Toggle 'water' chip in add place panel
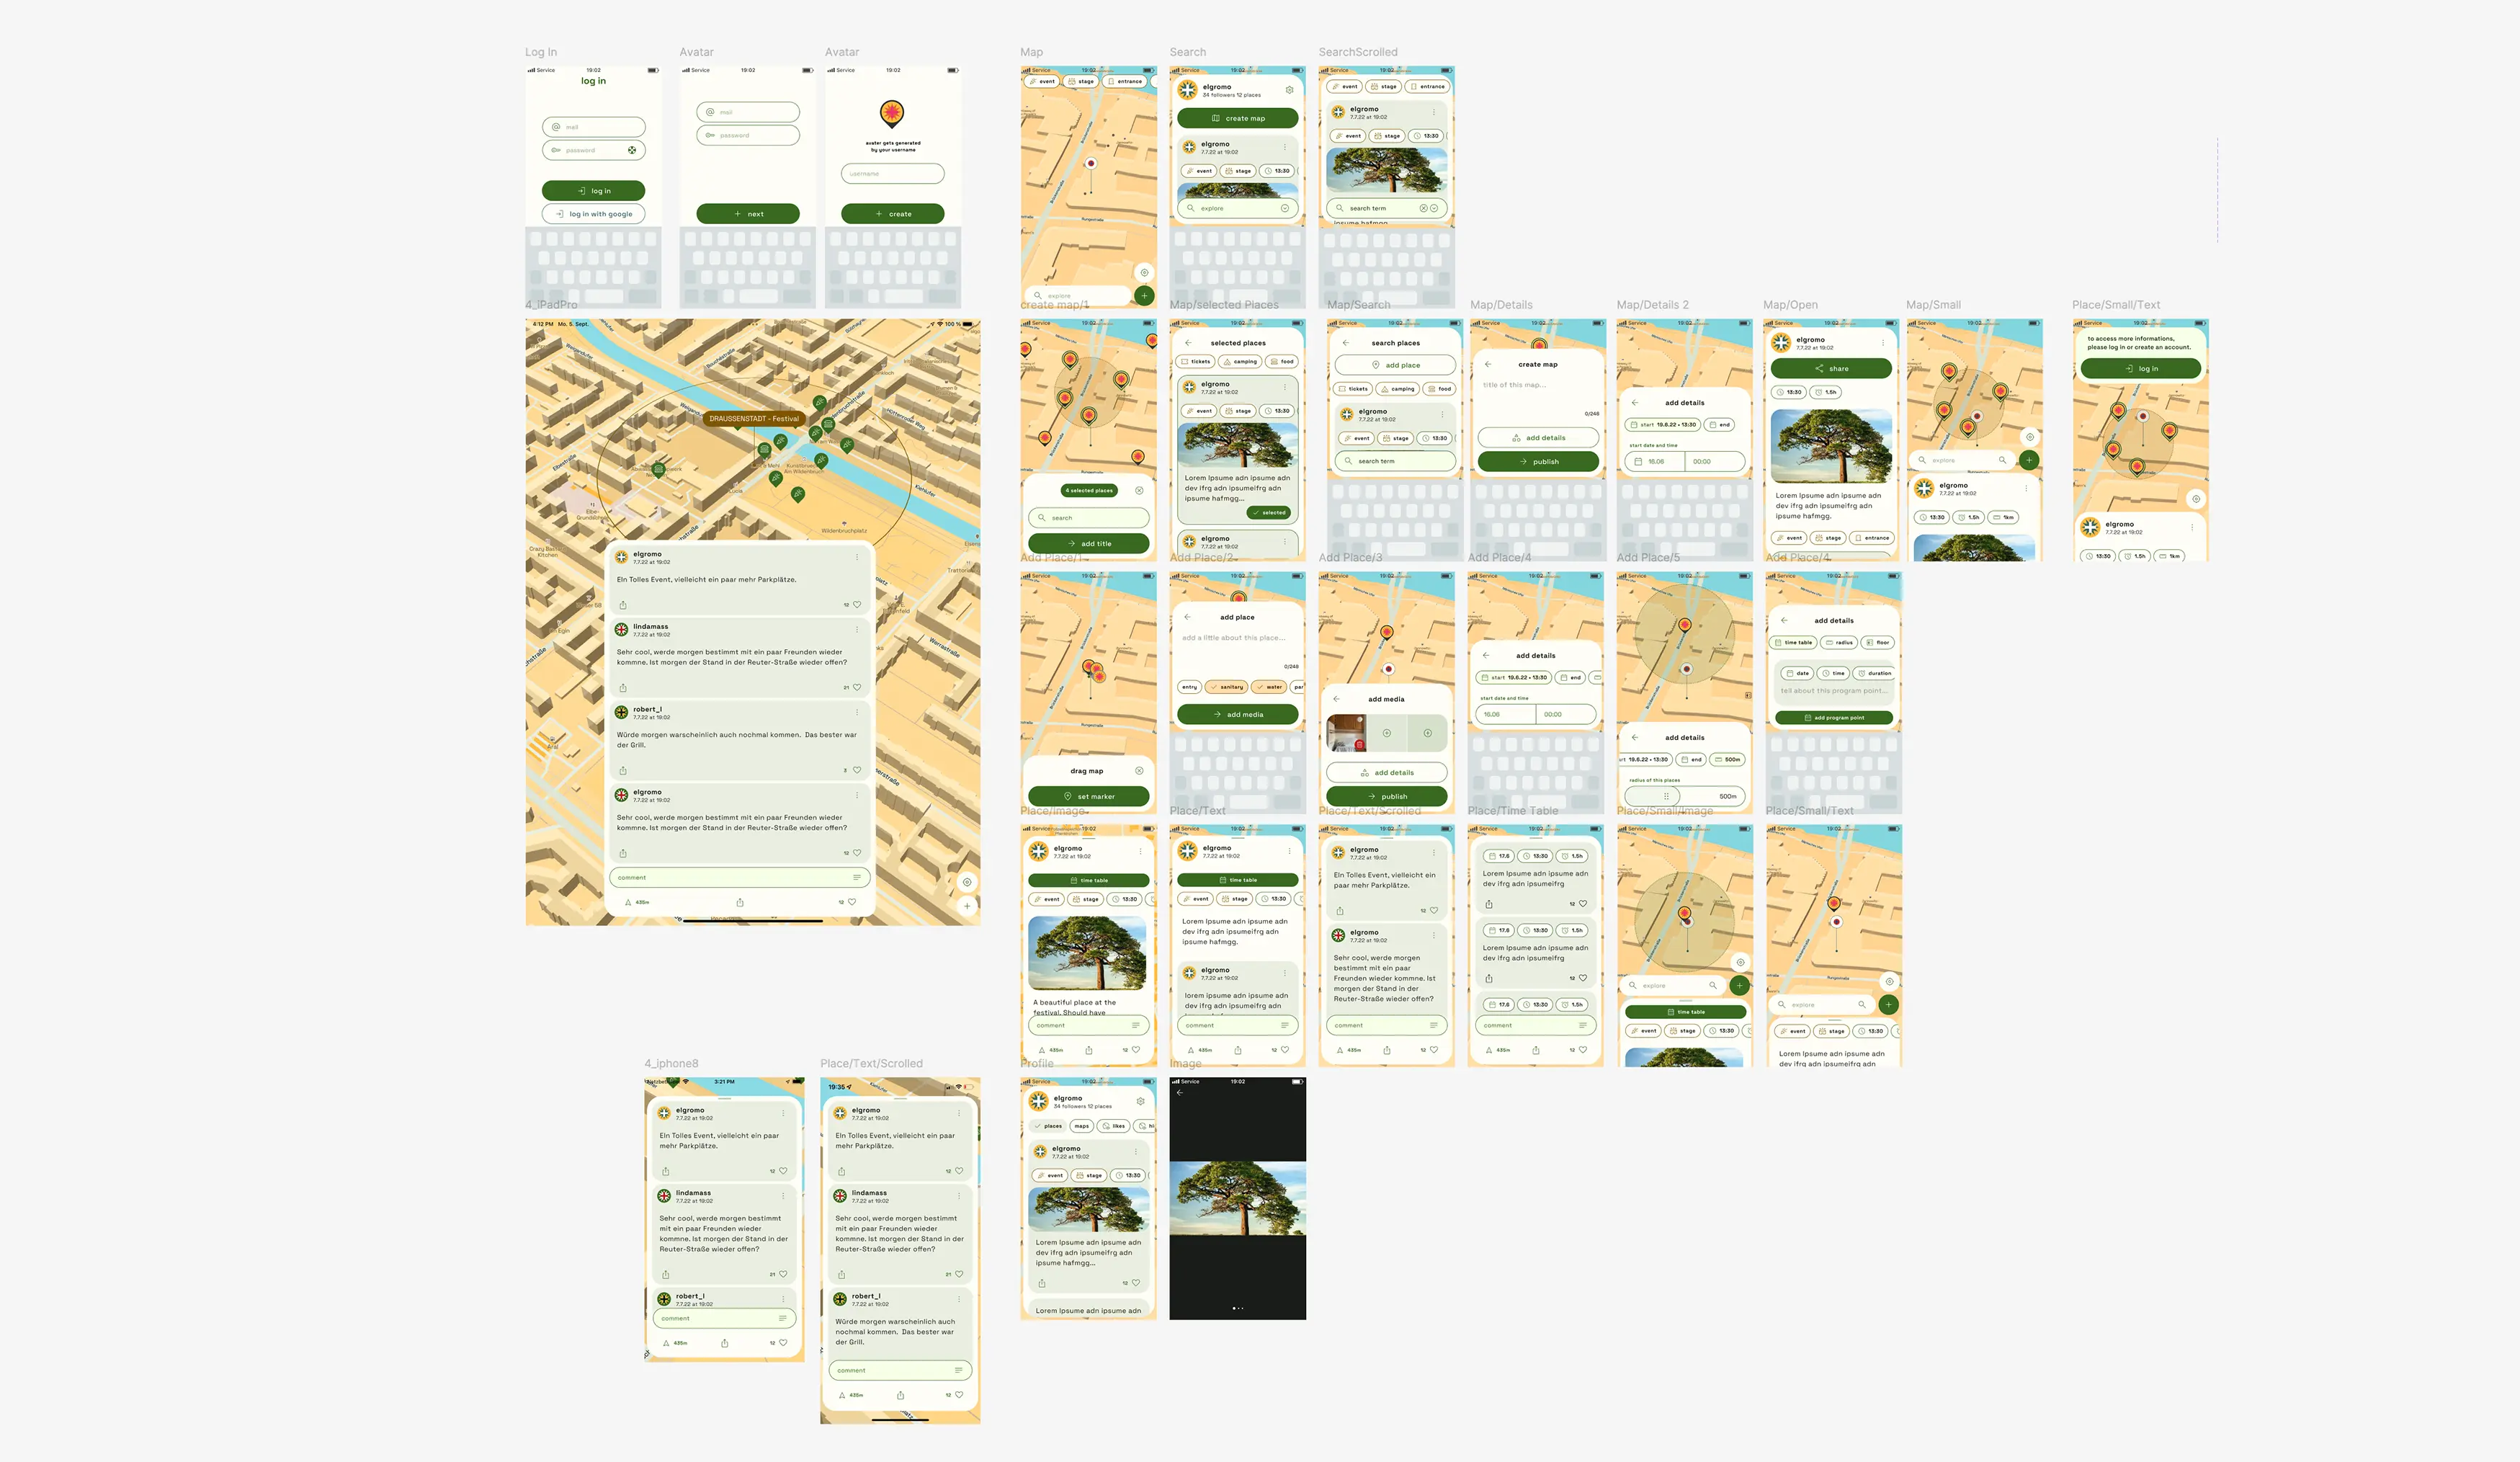2520x1462 pixels. pyautogui.click(x=1269, y=687)
